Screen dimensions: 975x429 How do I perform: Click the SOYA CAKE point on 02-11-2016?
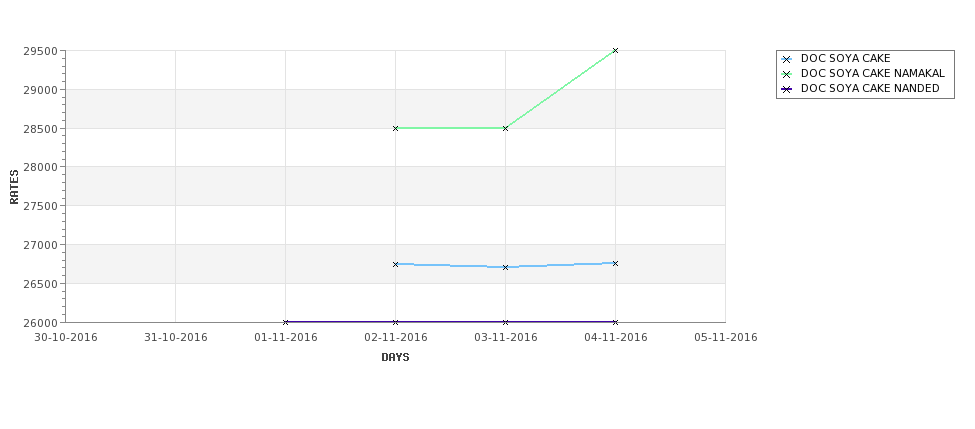tap(395, 264)
